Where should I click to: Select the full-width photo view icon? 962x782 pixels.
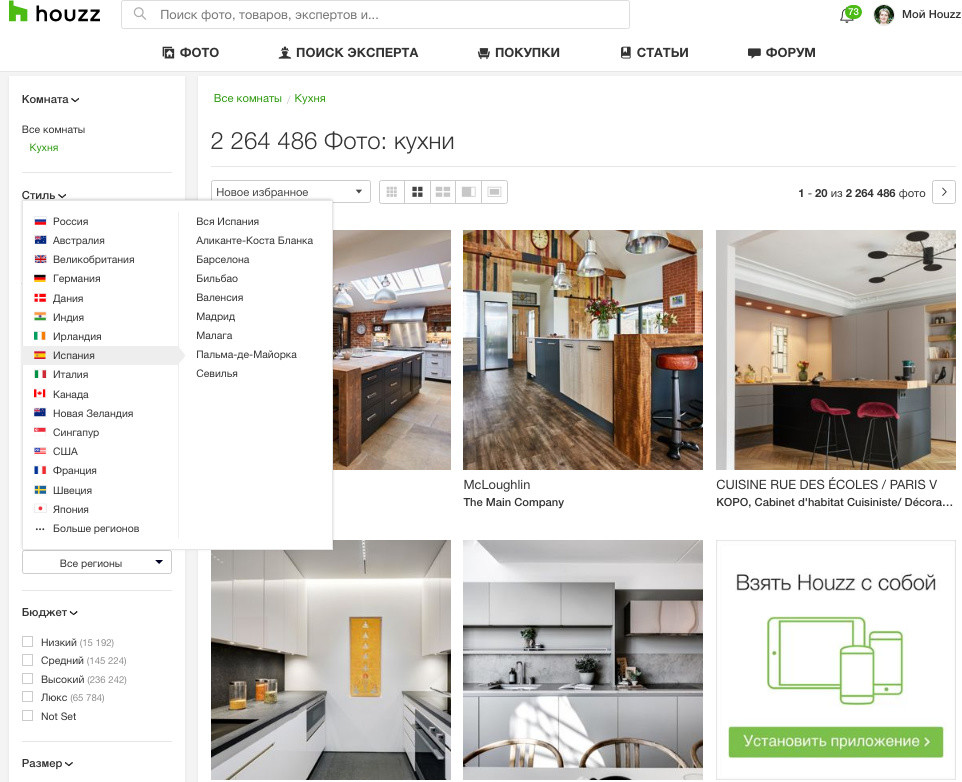[494, 191]
